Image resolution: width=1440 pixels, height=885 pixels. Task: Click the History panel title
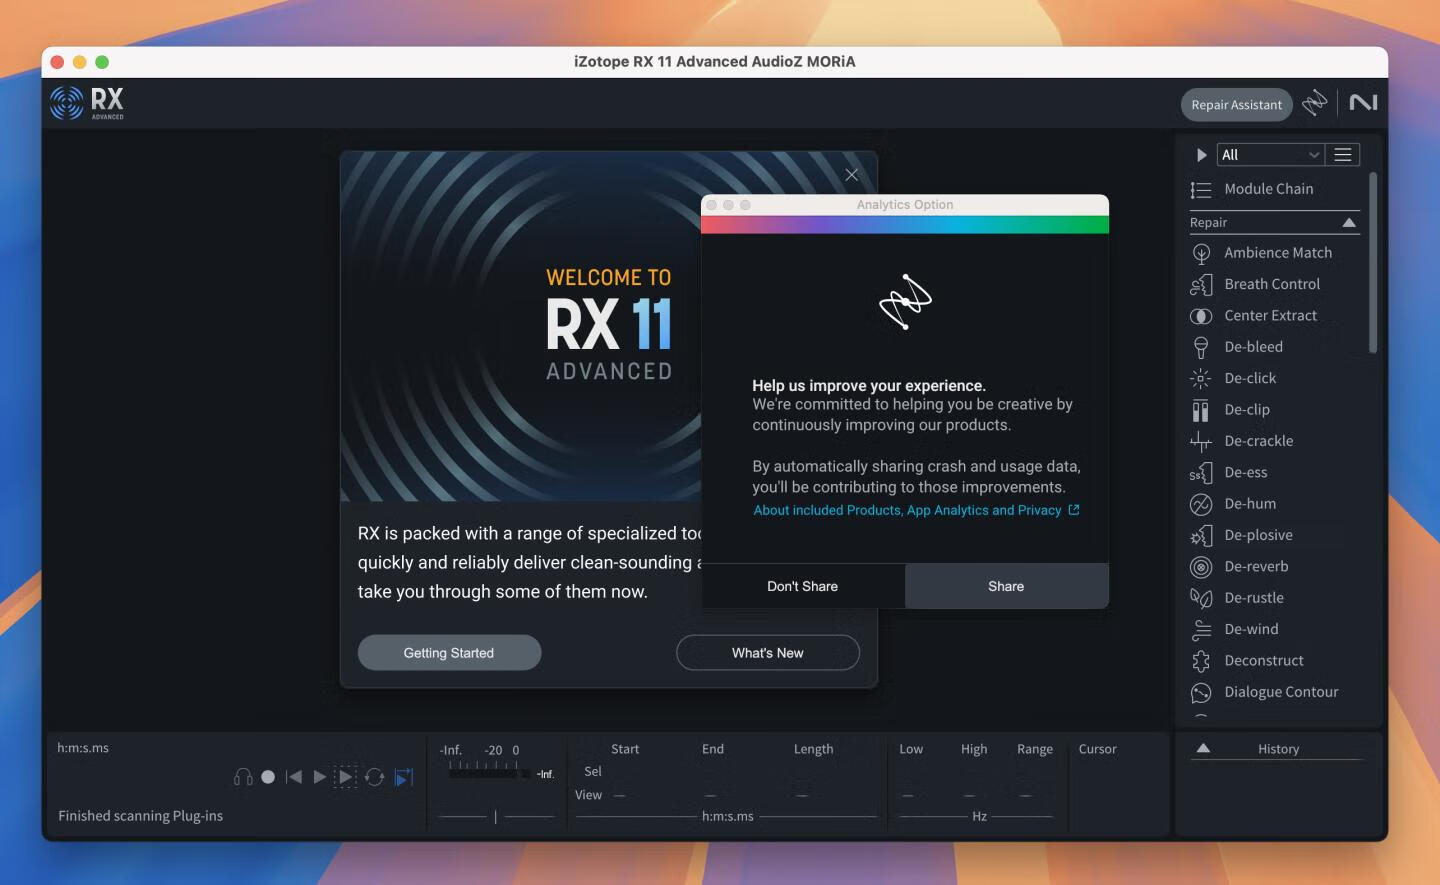click(x=1278, y=749)
